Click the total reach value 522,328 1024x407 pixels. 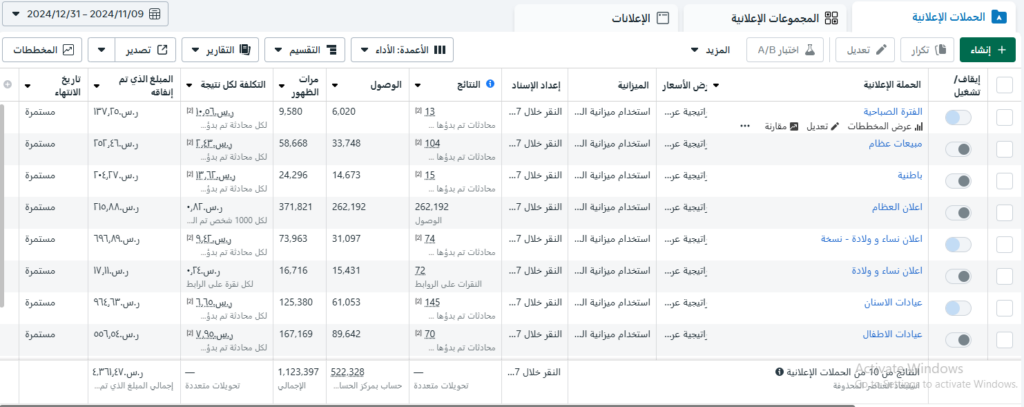tap(347, 372)
